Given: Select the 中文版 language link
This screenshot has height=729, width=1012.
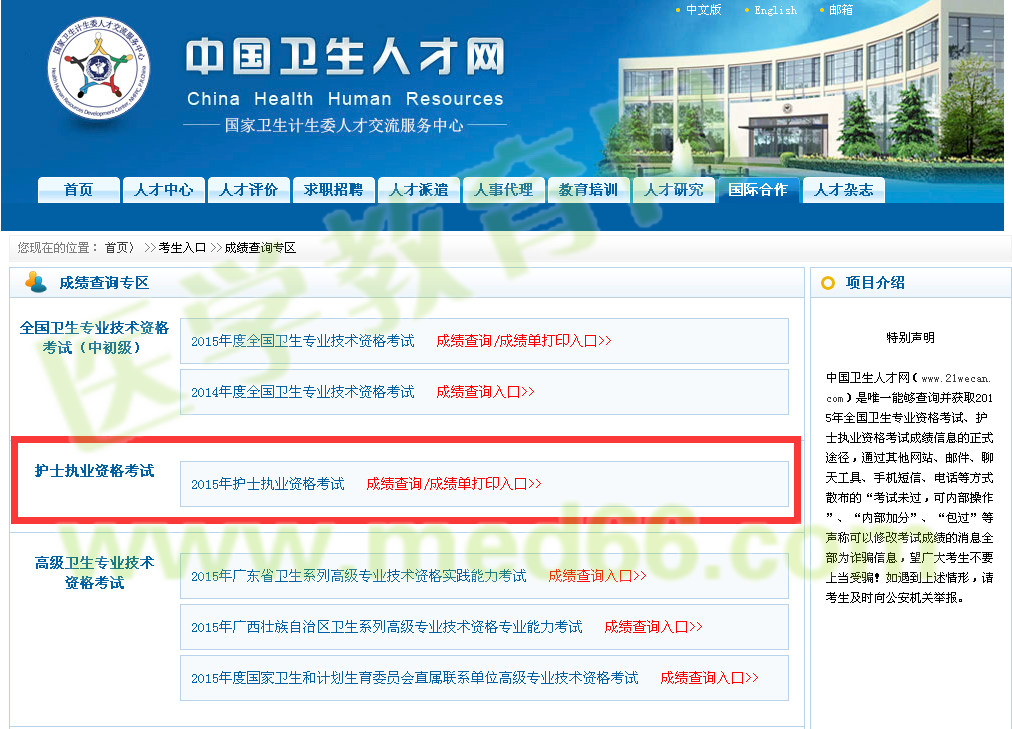Looking at the screenshot, I should (x=702, y=10).
